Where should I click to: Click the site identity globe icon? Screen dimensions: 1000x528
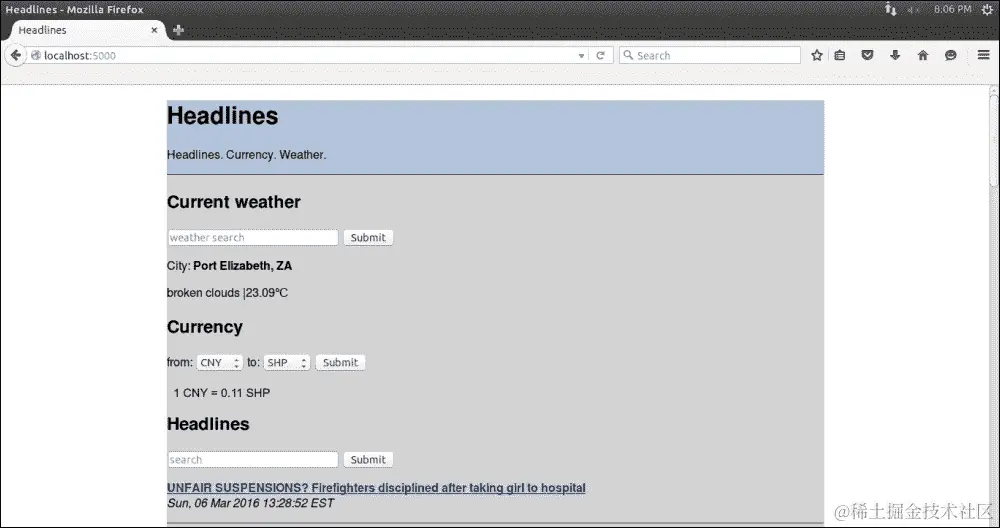pyautogui.click(x=36, y=55)
